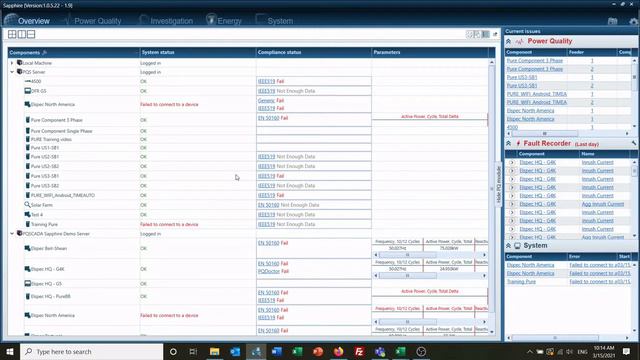Click the Fault Recorder lightning icon
This screenshot has height=360, width=640.
click(x=518, y=144)
